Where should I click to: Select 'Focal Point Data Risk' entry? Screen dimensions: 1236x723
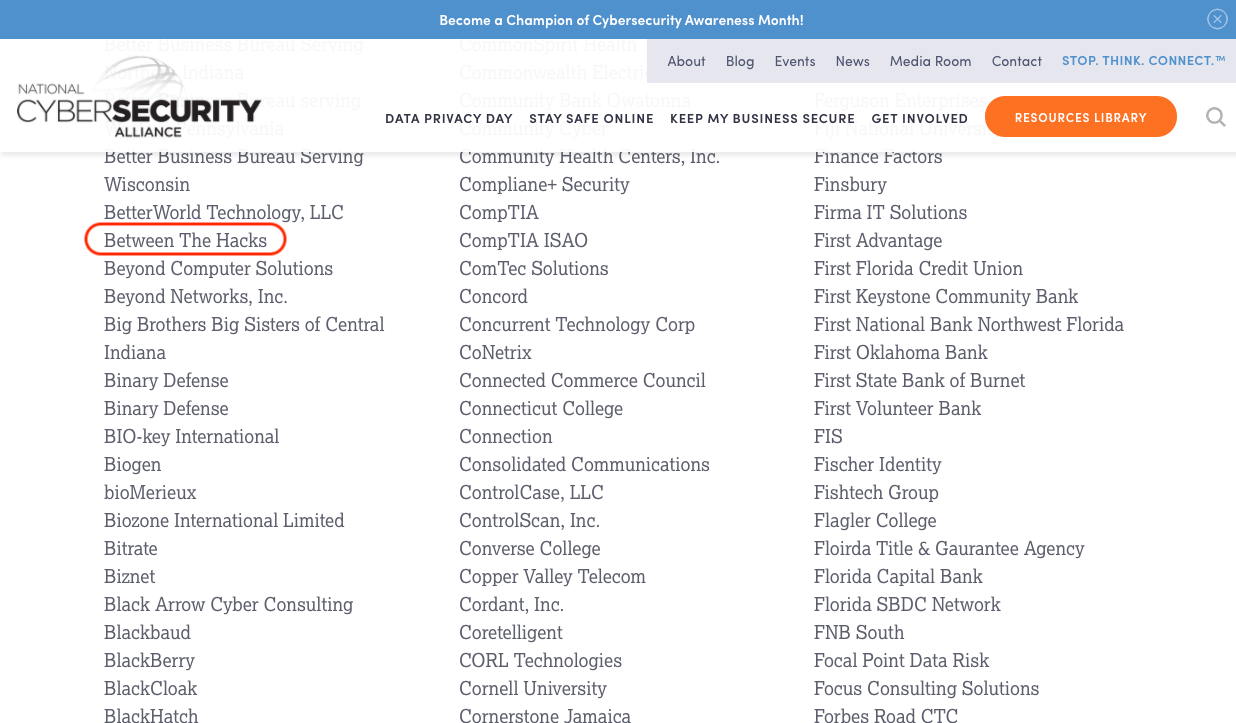901,660
